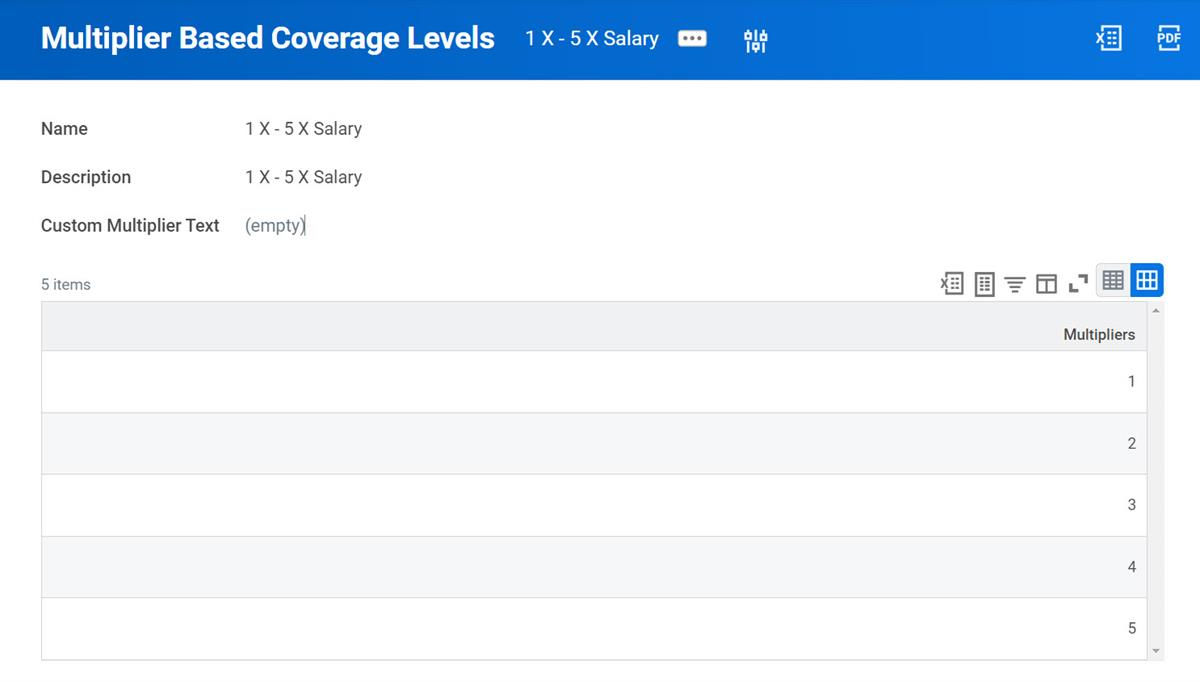Click the Custom Multiplier Text (empty) value
Viewport: 1200px width, 682px height.
[x=275, y=226]
